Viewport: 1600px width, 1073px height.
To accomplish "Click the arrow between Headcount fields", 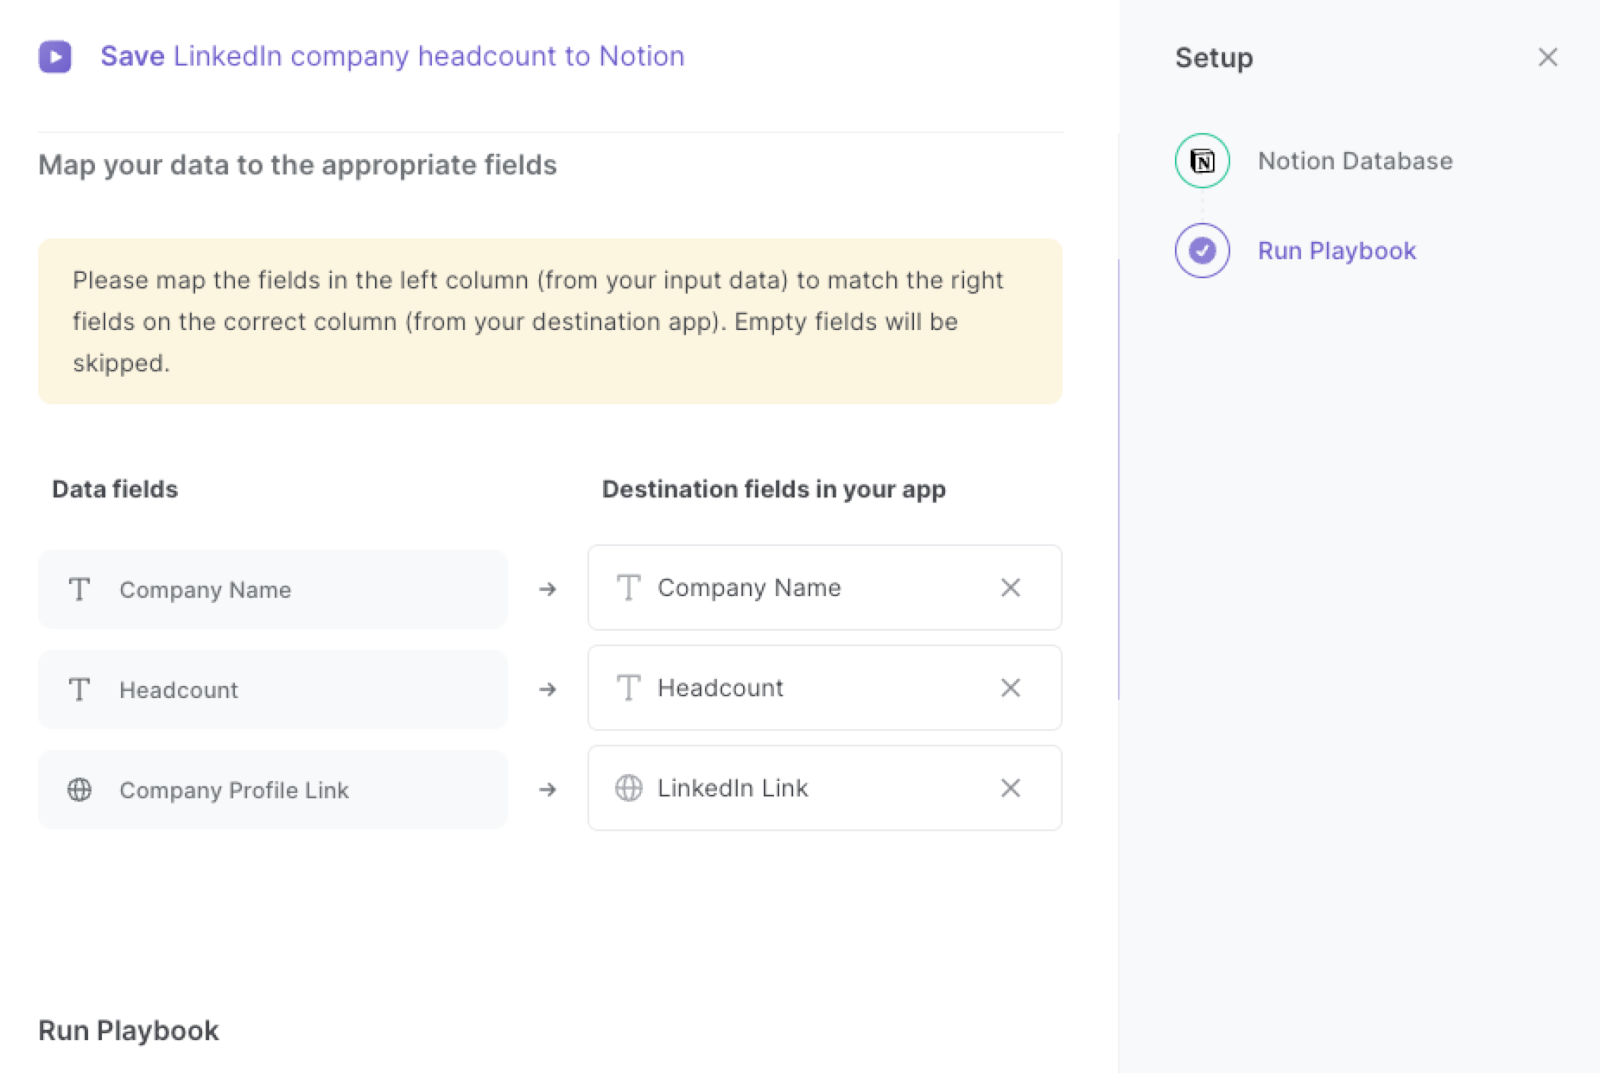I will pos(547,689).
